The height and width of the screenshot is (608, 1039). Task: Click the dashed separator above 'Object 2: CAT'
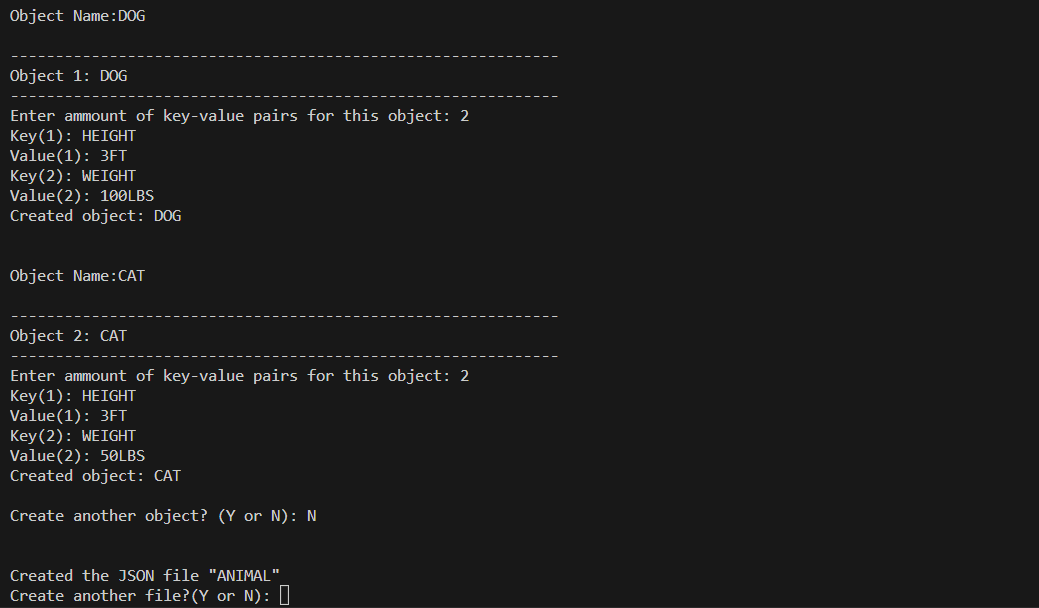point(284,316)
